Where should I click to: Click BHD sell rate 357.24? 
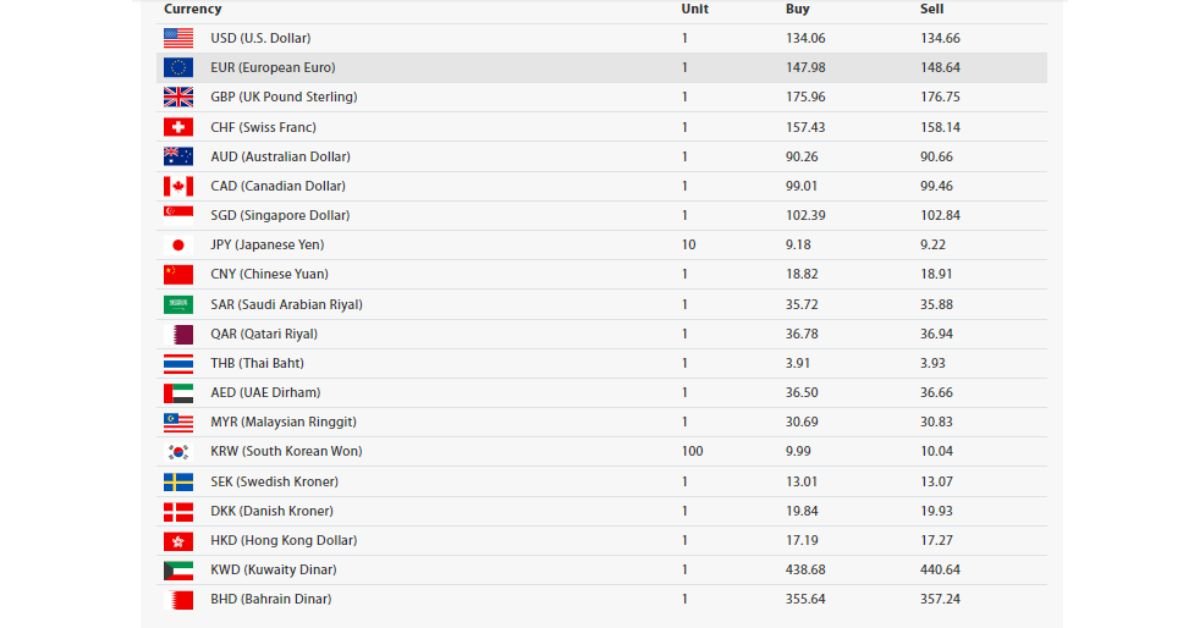[x=940, y=599]
